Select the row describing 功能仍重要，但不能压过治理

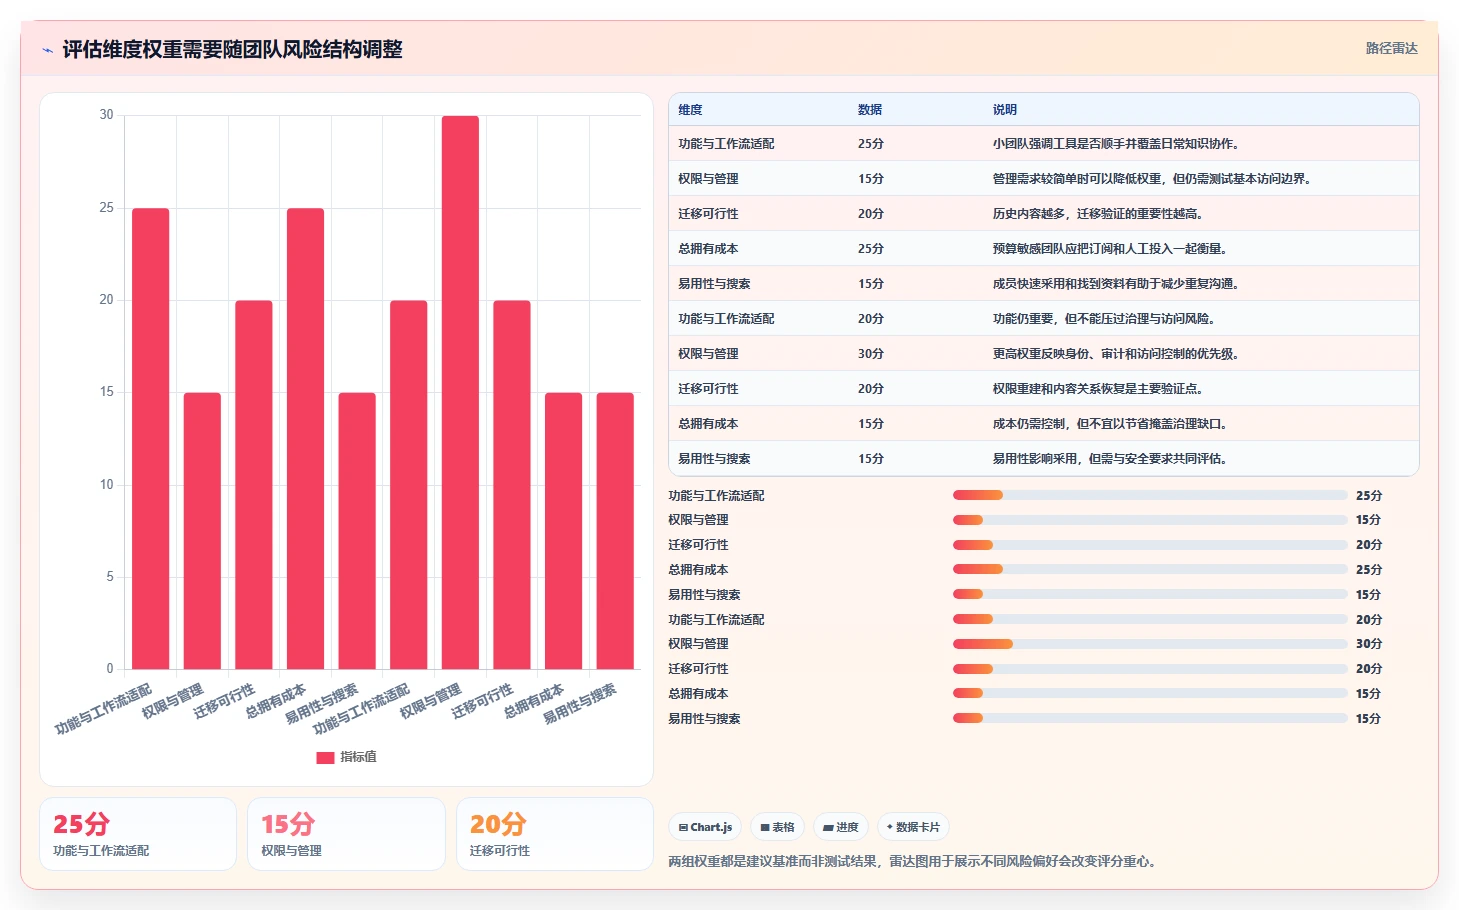pos(1044,319)
